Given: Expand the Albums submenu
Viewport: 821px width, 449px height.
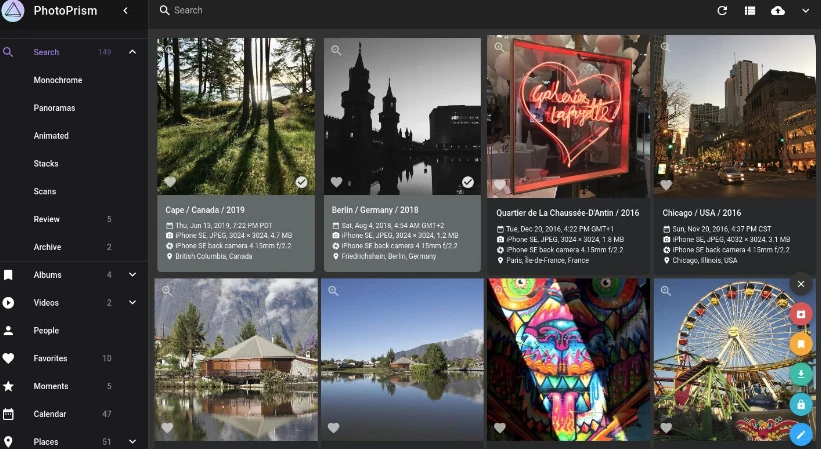Looking at the screenshot, I should pos(132,275).
